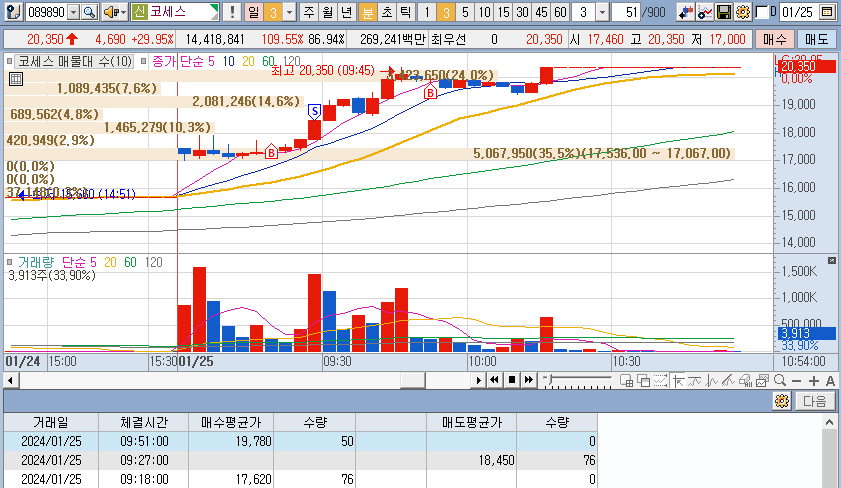The width and height of the screenshot is (841, 488).
Task: Close the volume panel with X icon
Action: (831, 261)
